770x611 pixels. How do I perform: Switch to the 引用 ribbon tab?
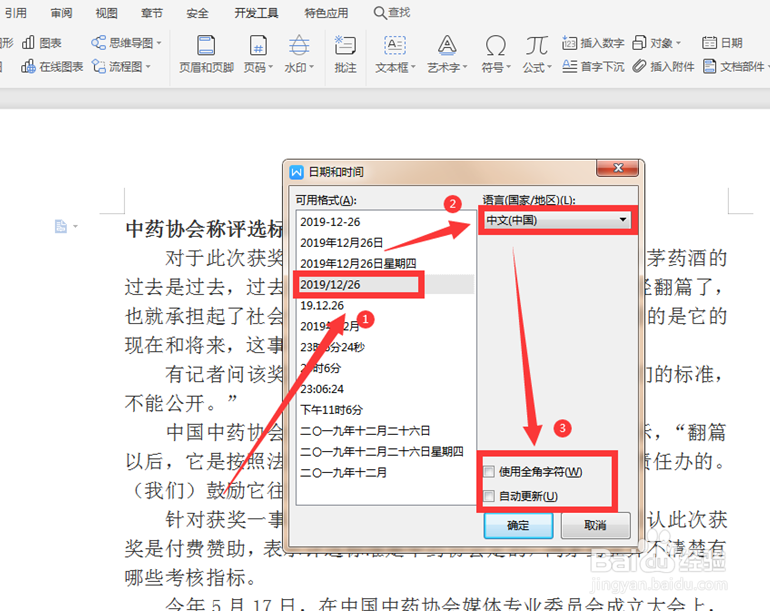pyautogui.click(x=16, y=13)
